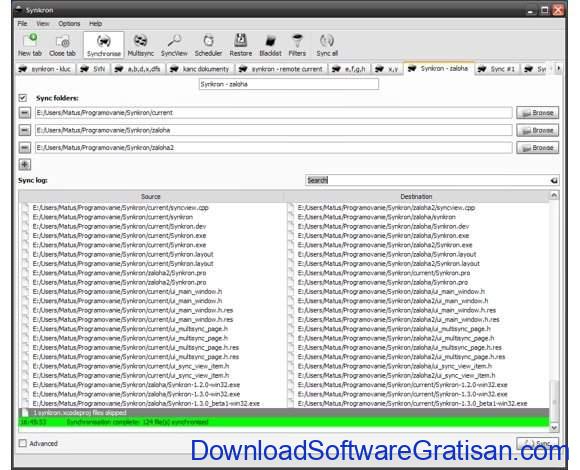580x470 pixels.
Task: Select the Synchronise mode icon
Action: coord(104,45)
